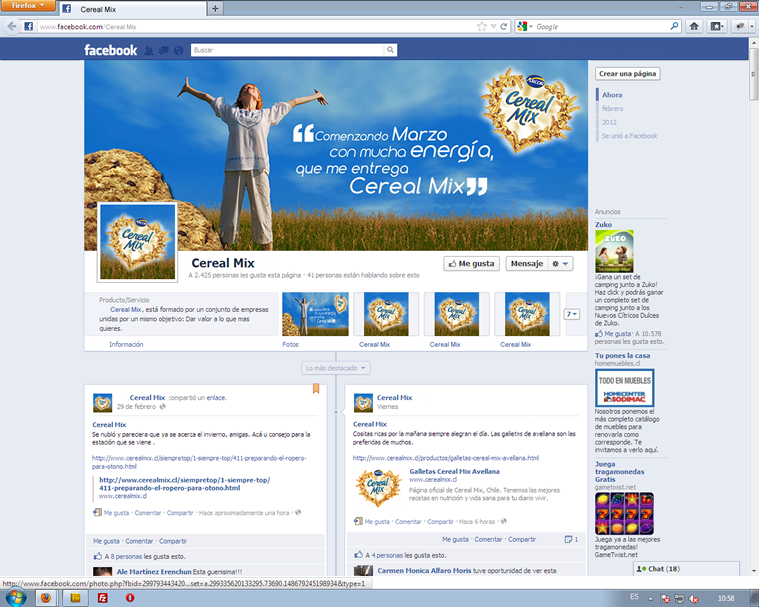The width and height of the screenshot is (759, 607).
Task: Open Facebook notifications globe icon
Action: point(179,50)
